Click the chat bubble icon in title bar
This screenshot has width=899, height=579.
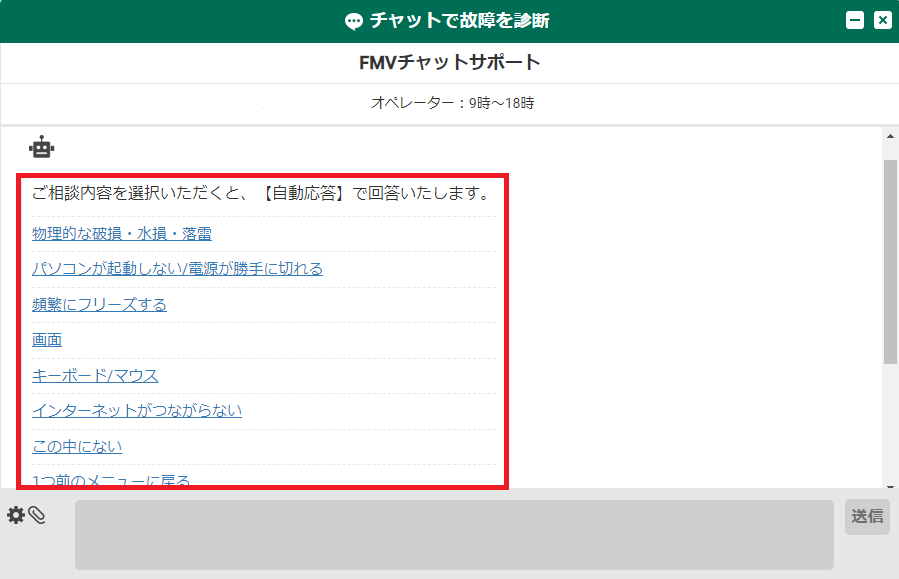coord(353,21)
